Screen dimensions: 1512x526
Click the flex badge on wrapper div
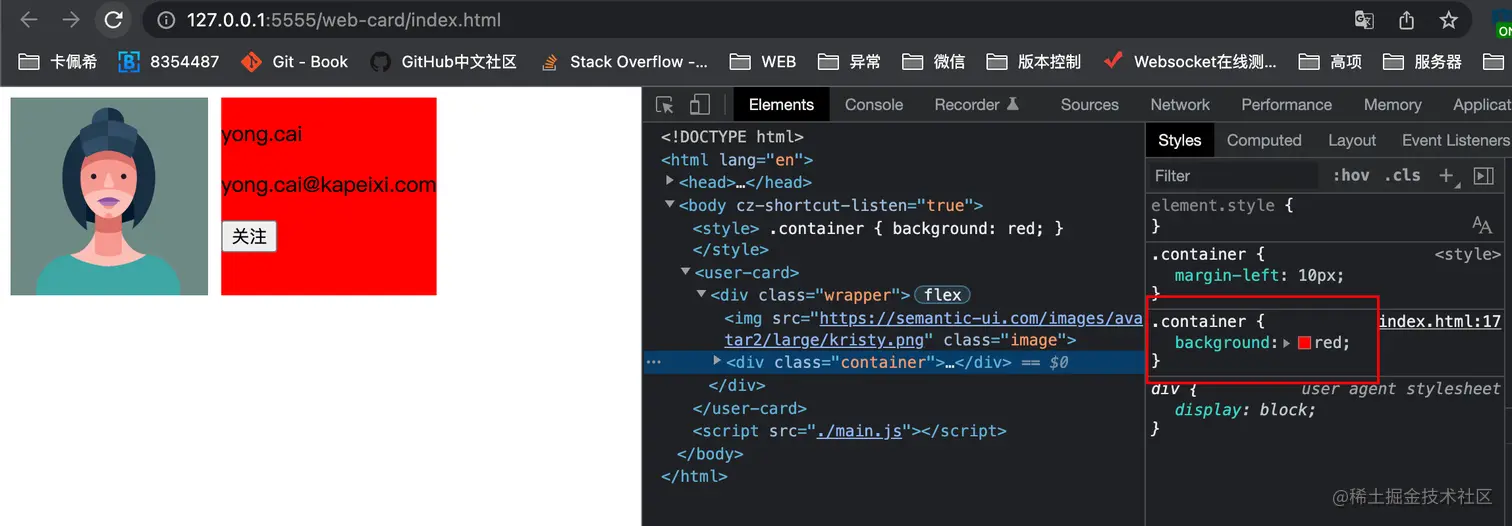[x=942, y=295]
